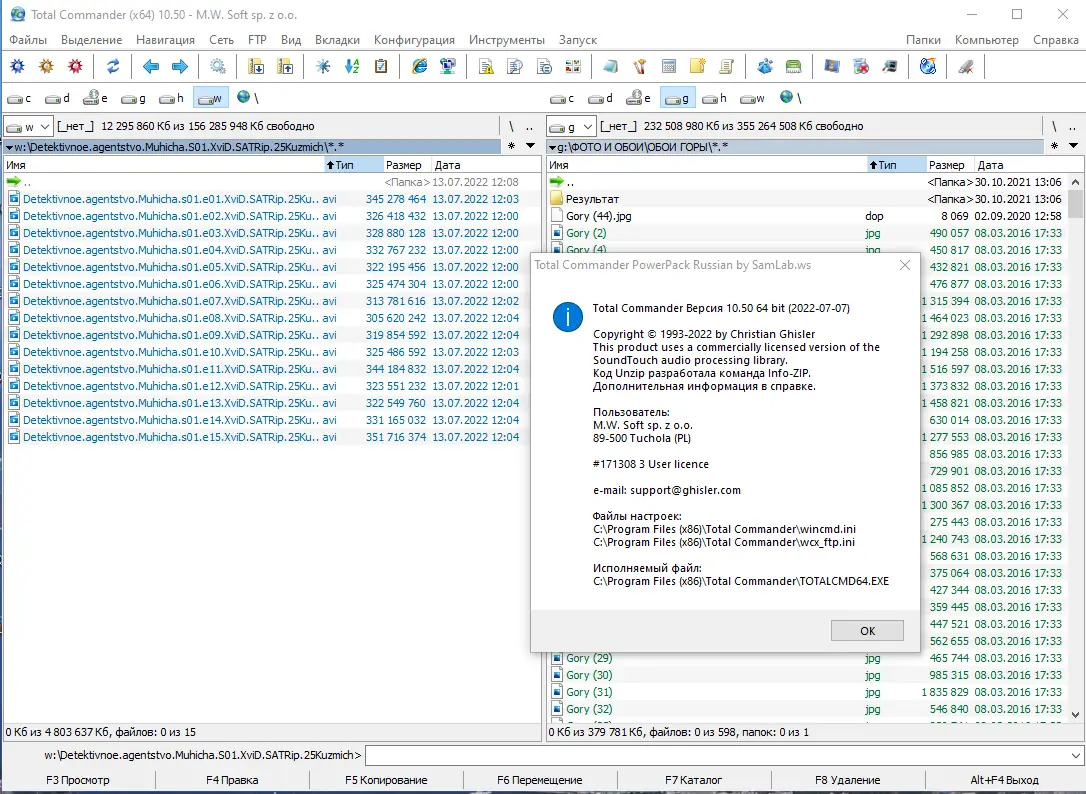Open the left panel drive w dropdown
Viewport: 1086px width, 794px height.
(28, 127)
